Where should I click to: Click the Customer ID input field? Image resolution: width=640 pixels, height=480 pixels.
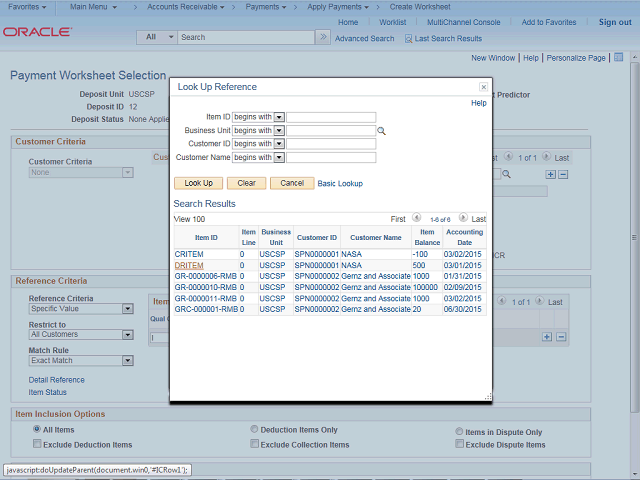(331, 144)
